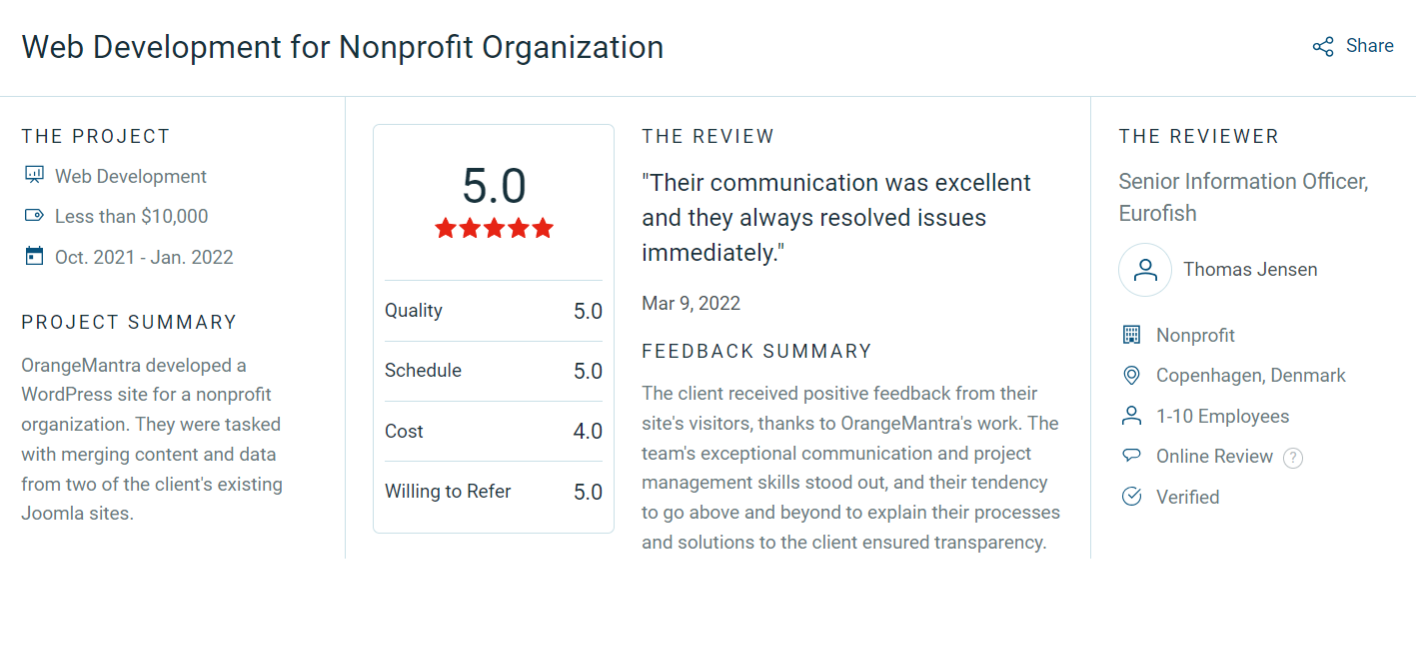The height and width of the screenshot is (661, 1416).
Task: Click the Verified checkmark icon
Action: click(1132, 497)
